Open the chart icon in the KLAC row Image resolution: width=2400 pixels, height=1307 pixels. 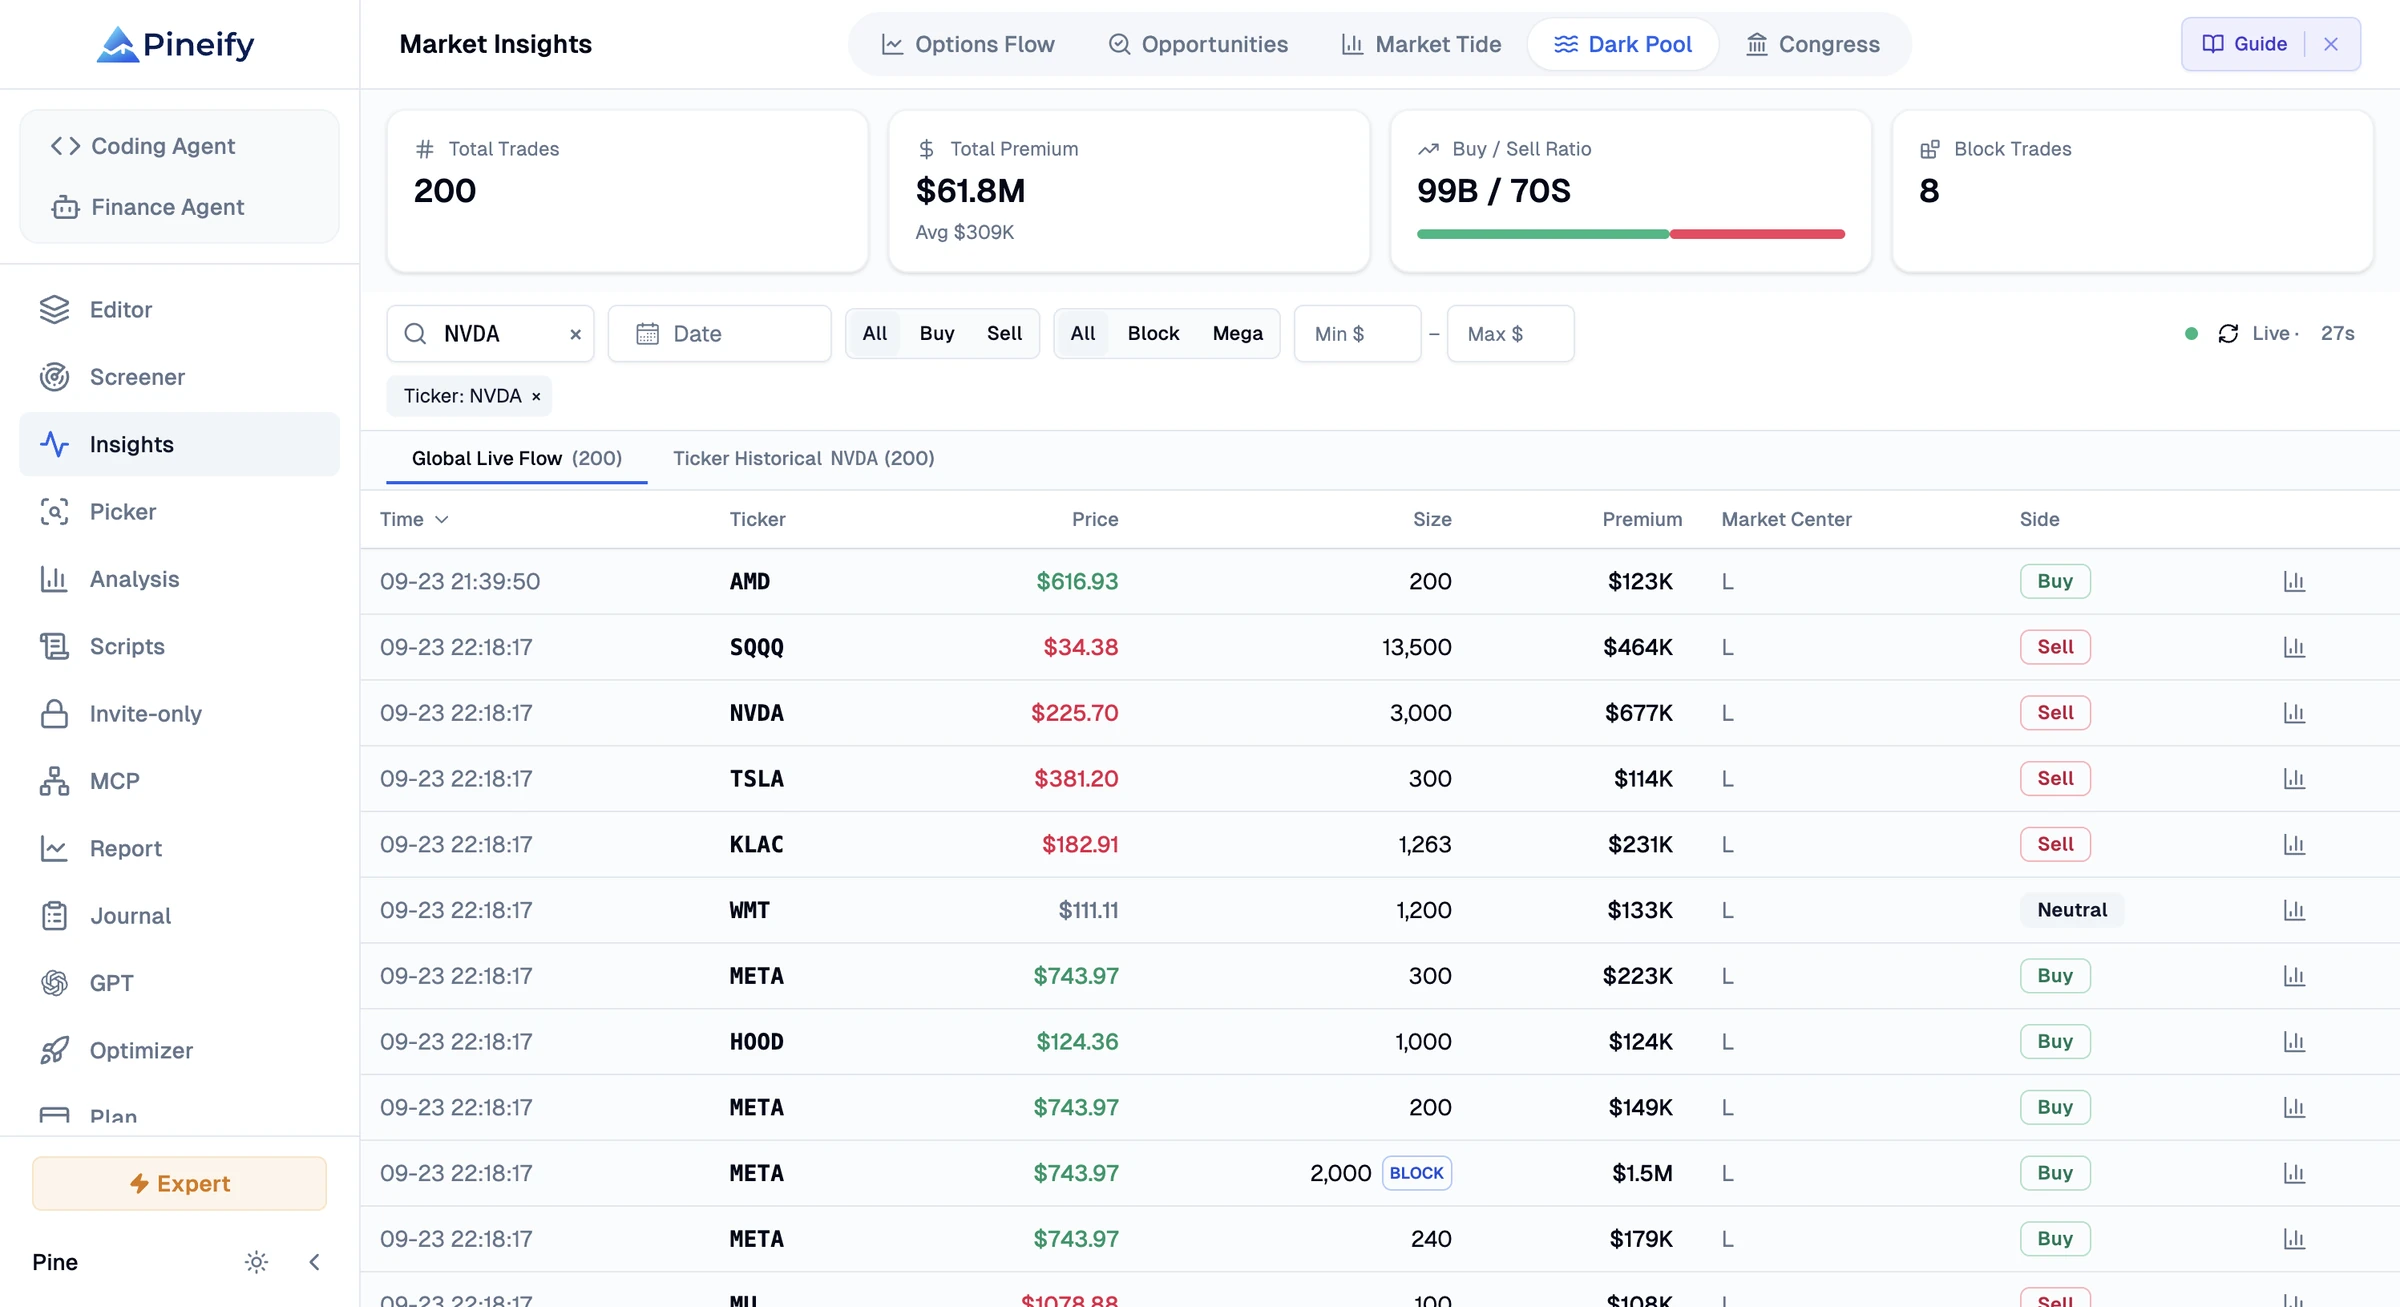point(2294,844)
